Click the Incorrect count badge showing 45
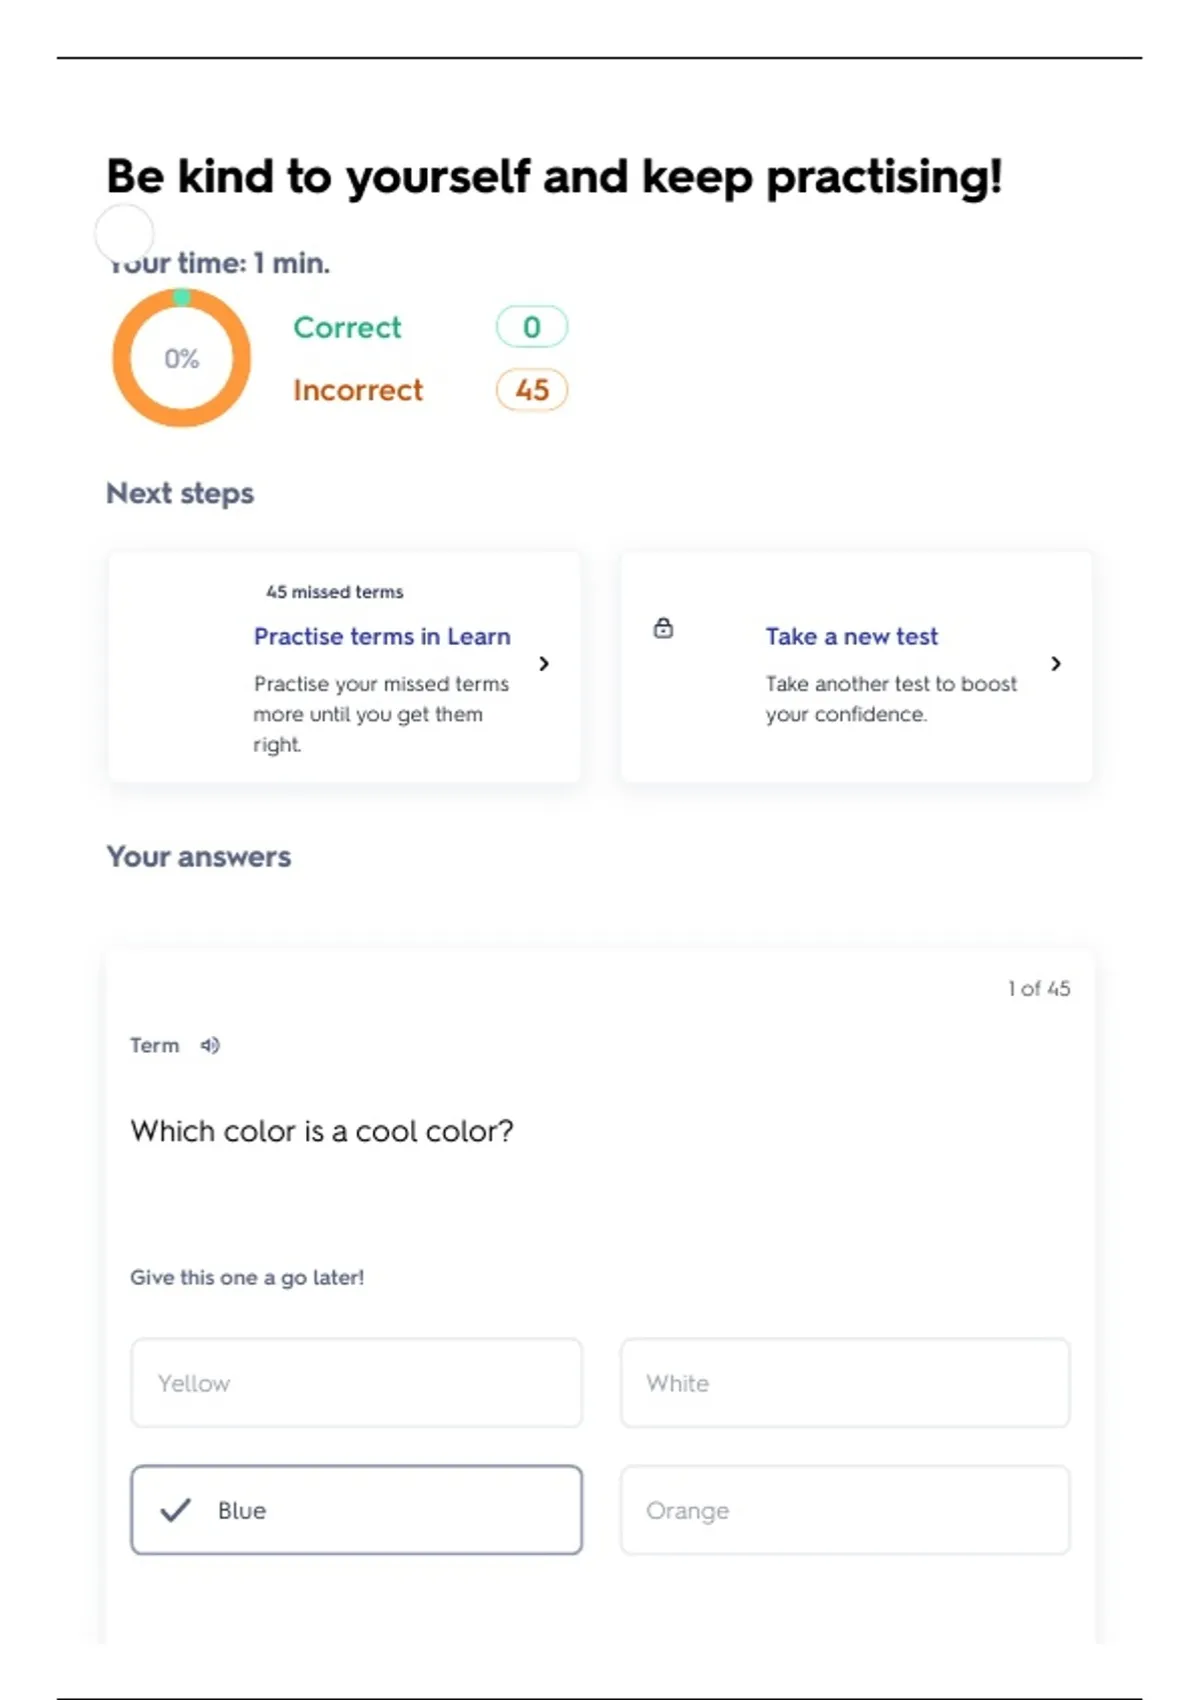The height and width of the screenshot is (1700, 1200). point(532,390)
